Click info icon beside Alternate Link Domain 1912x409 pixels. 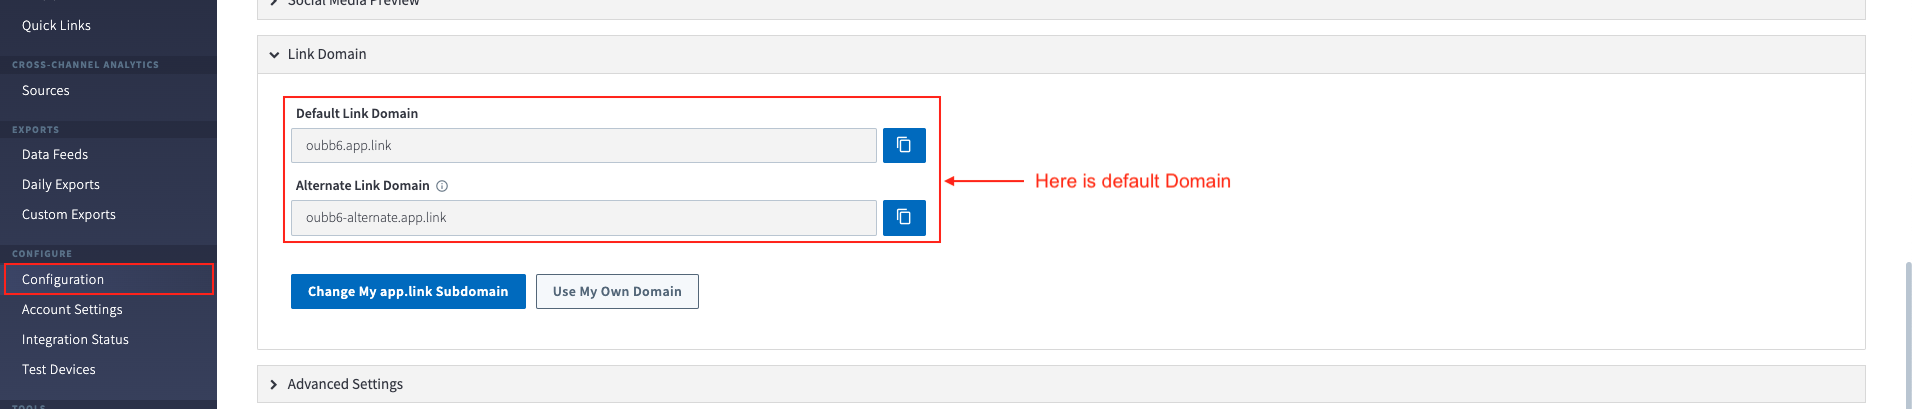[x=442, y=186]
